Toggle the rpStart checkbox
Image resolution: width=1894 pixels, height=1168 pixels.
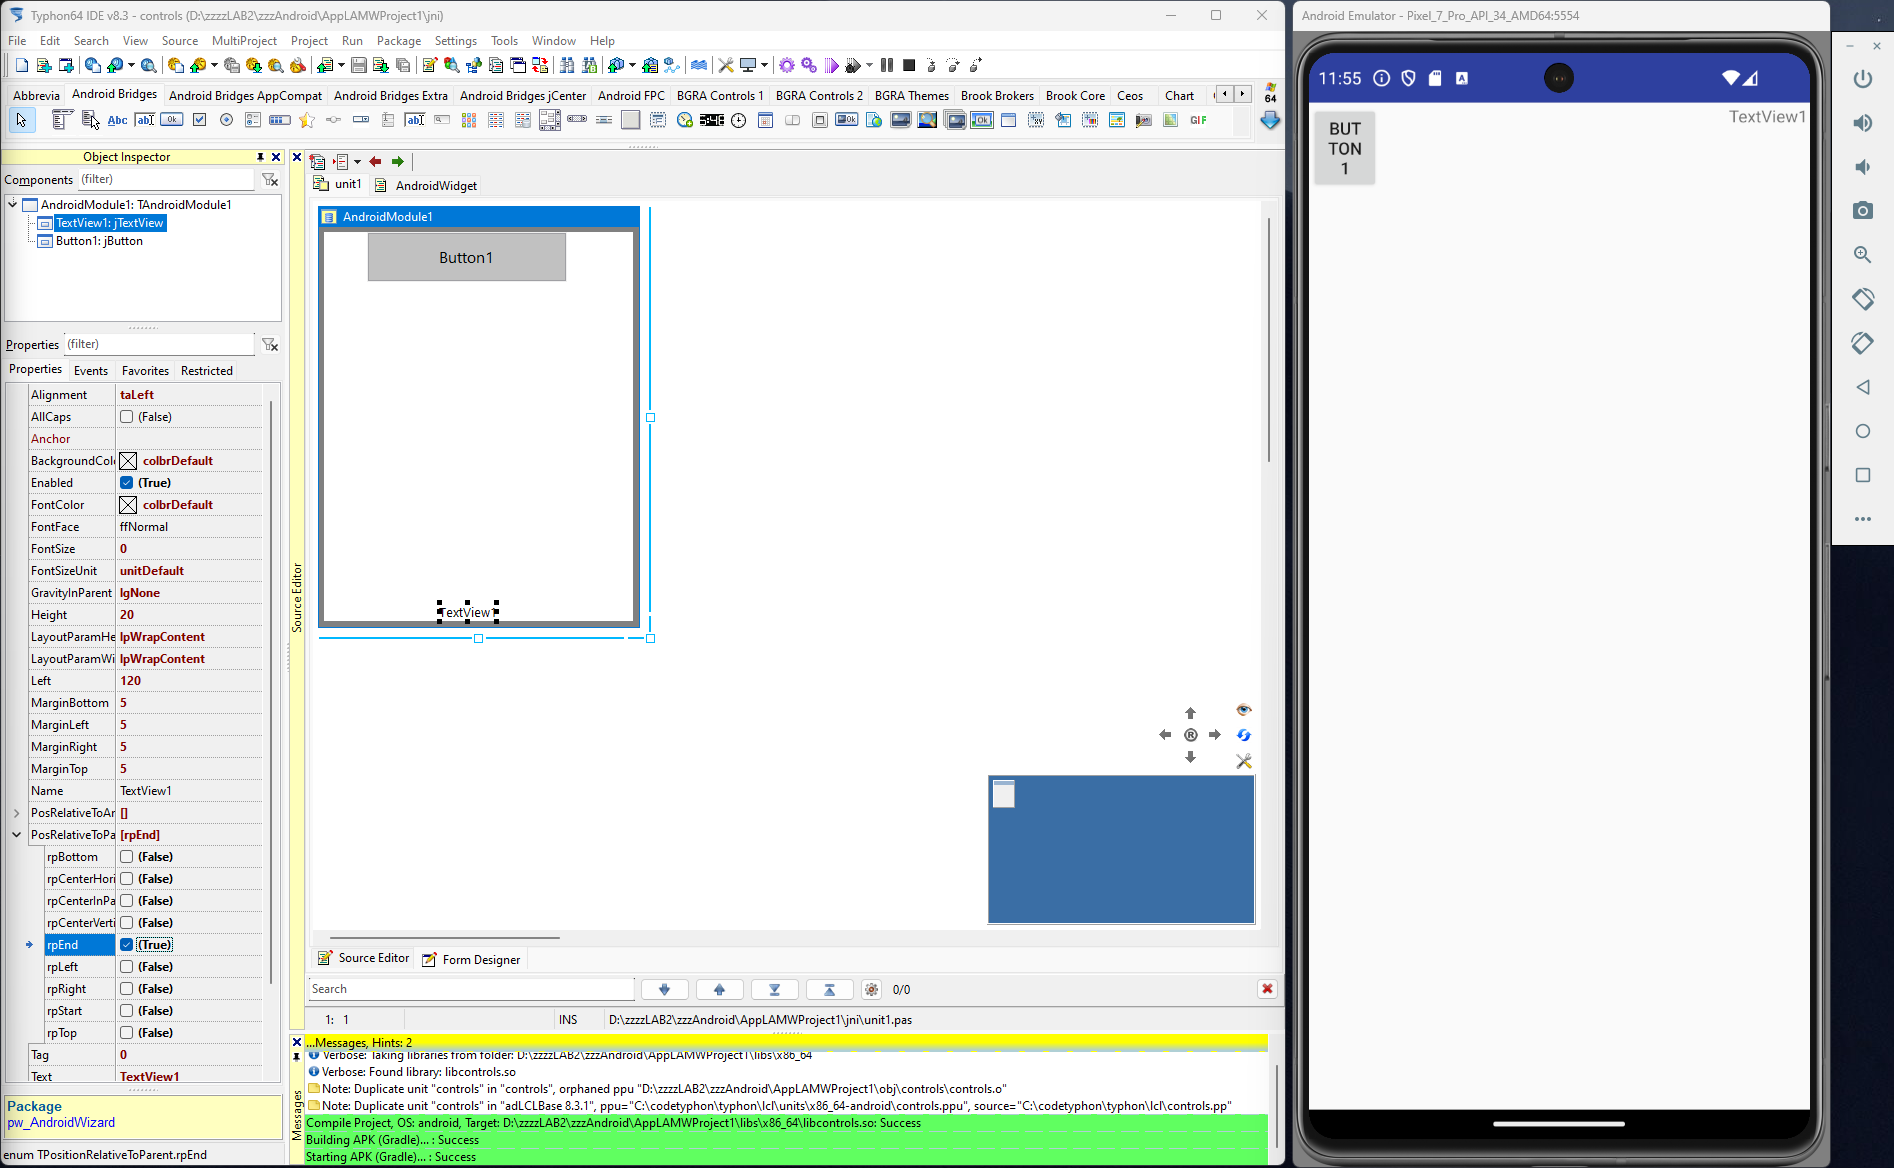pyautogui.click(x=127, y=1011)
